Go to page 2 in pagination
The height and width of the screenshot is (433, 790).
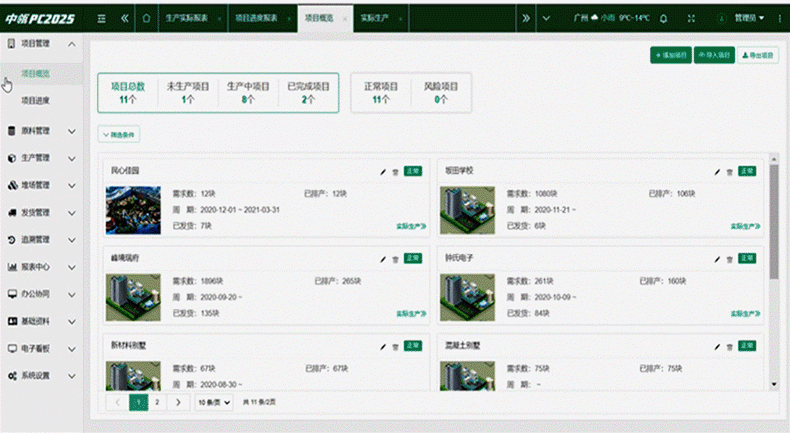(157, 401)
